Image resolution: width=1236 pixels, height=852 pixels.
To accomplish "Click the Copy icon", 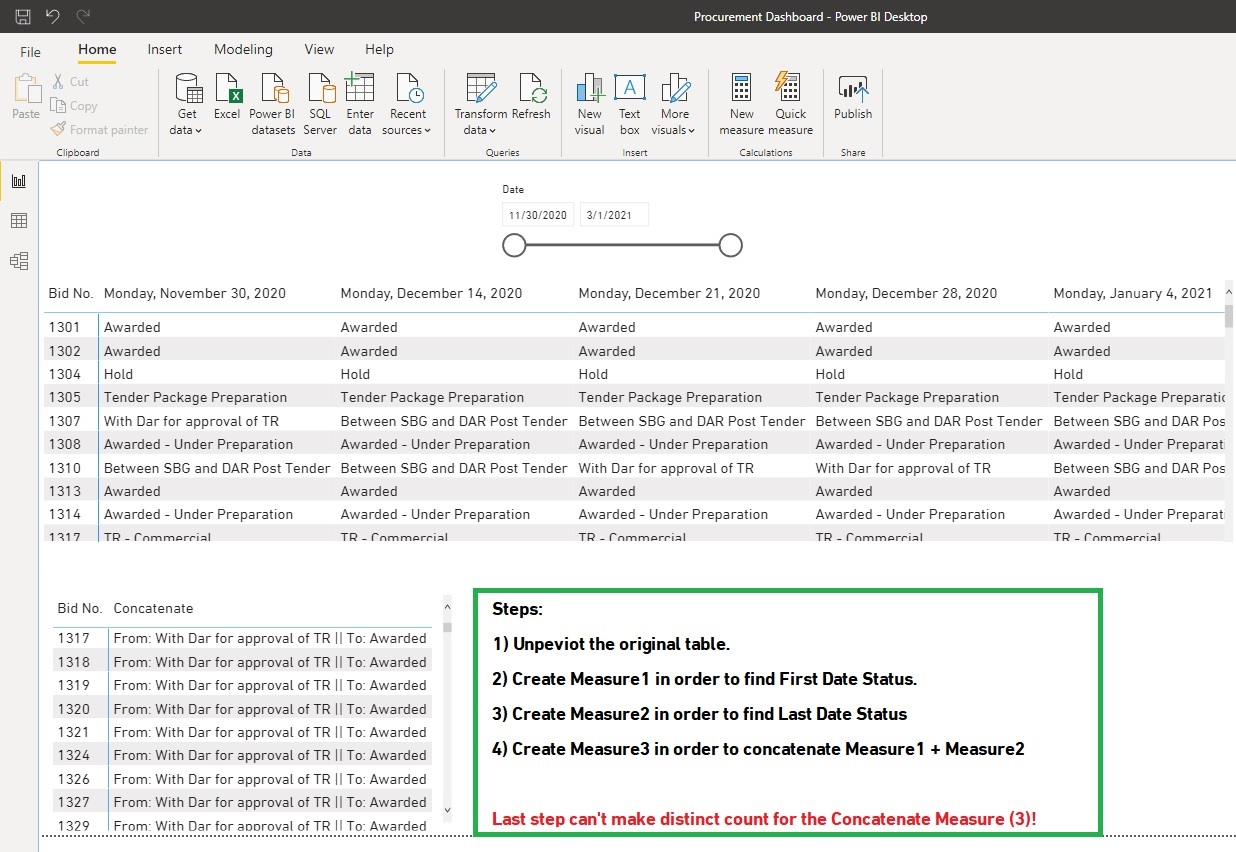I will pos(58,105).
